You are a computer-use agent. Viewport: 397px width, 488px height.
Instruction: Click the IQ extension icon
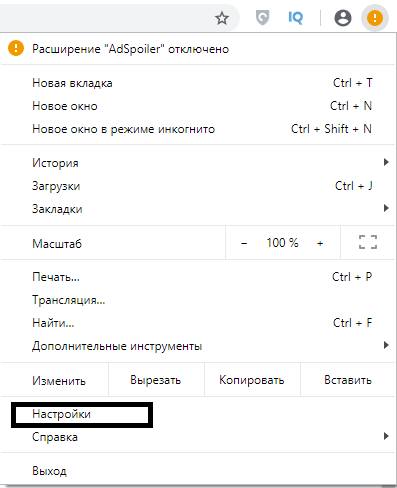click(295, 17)
